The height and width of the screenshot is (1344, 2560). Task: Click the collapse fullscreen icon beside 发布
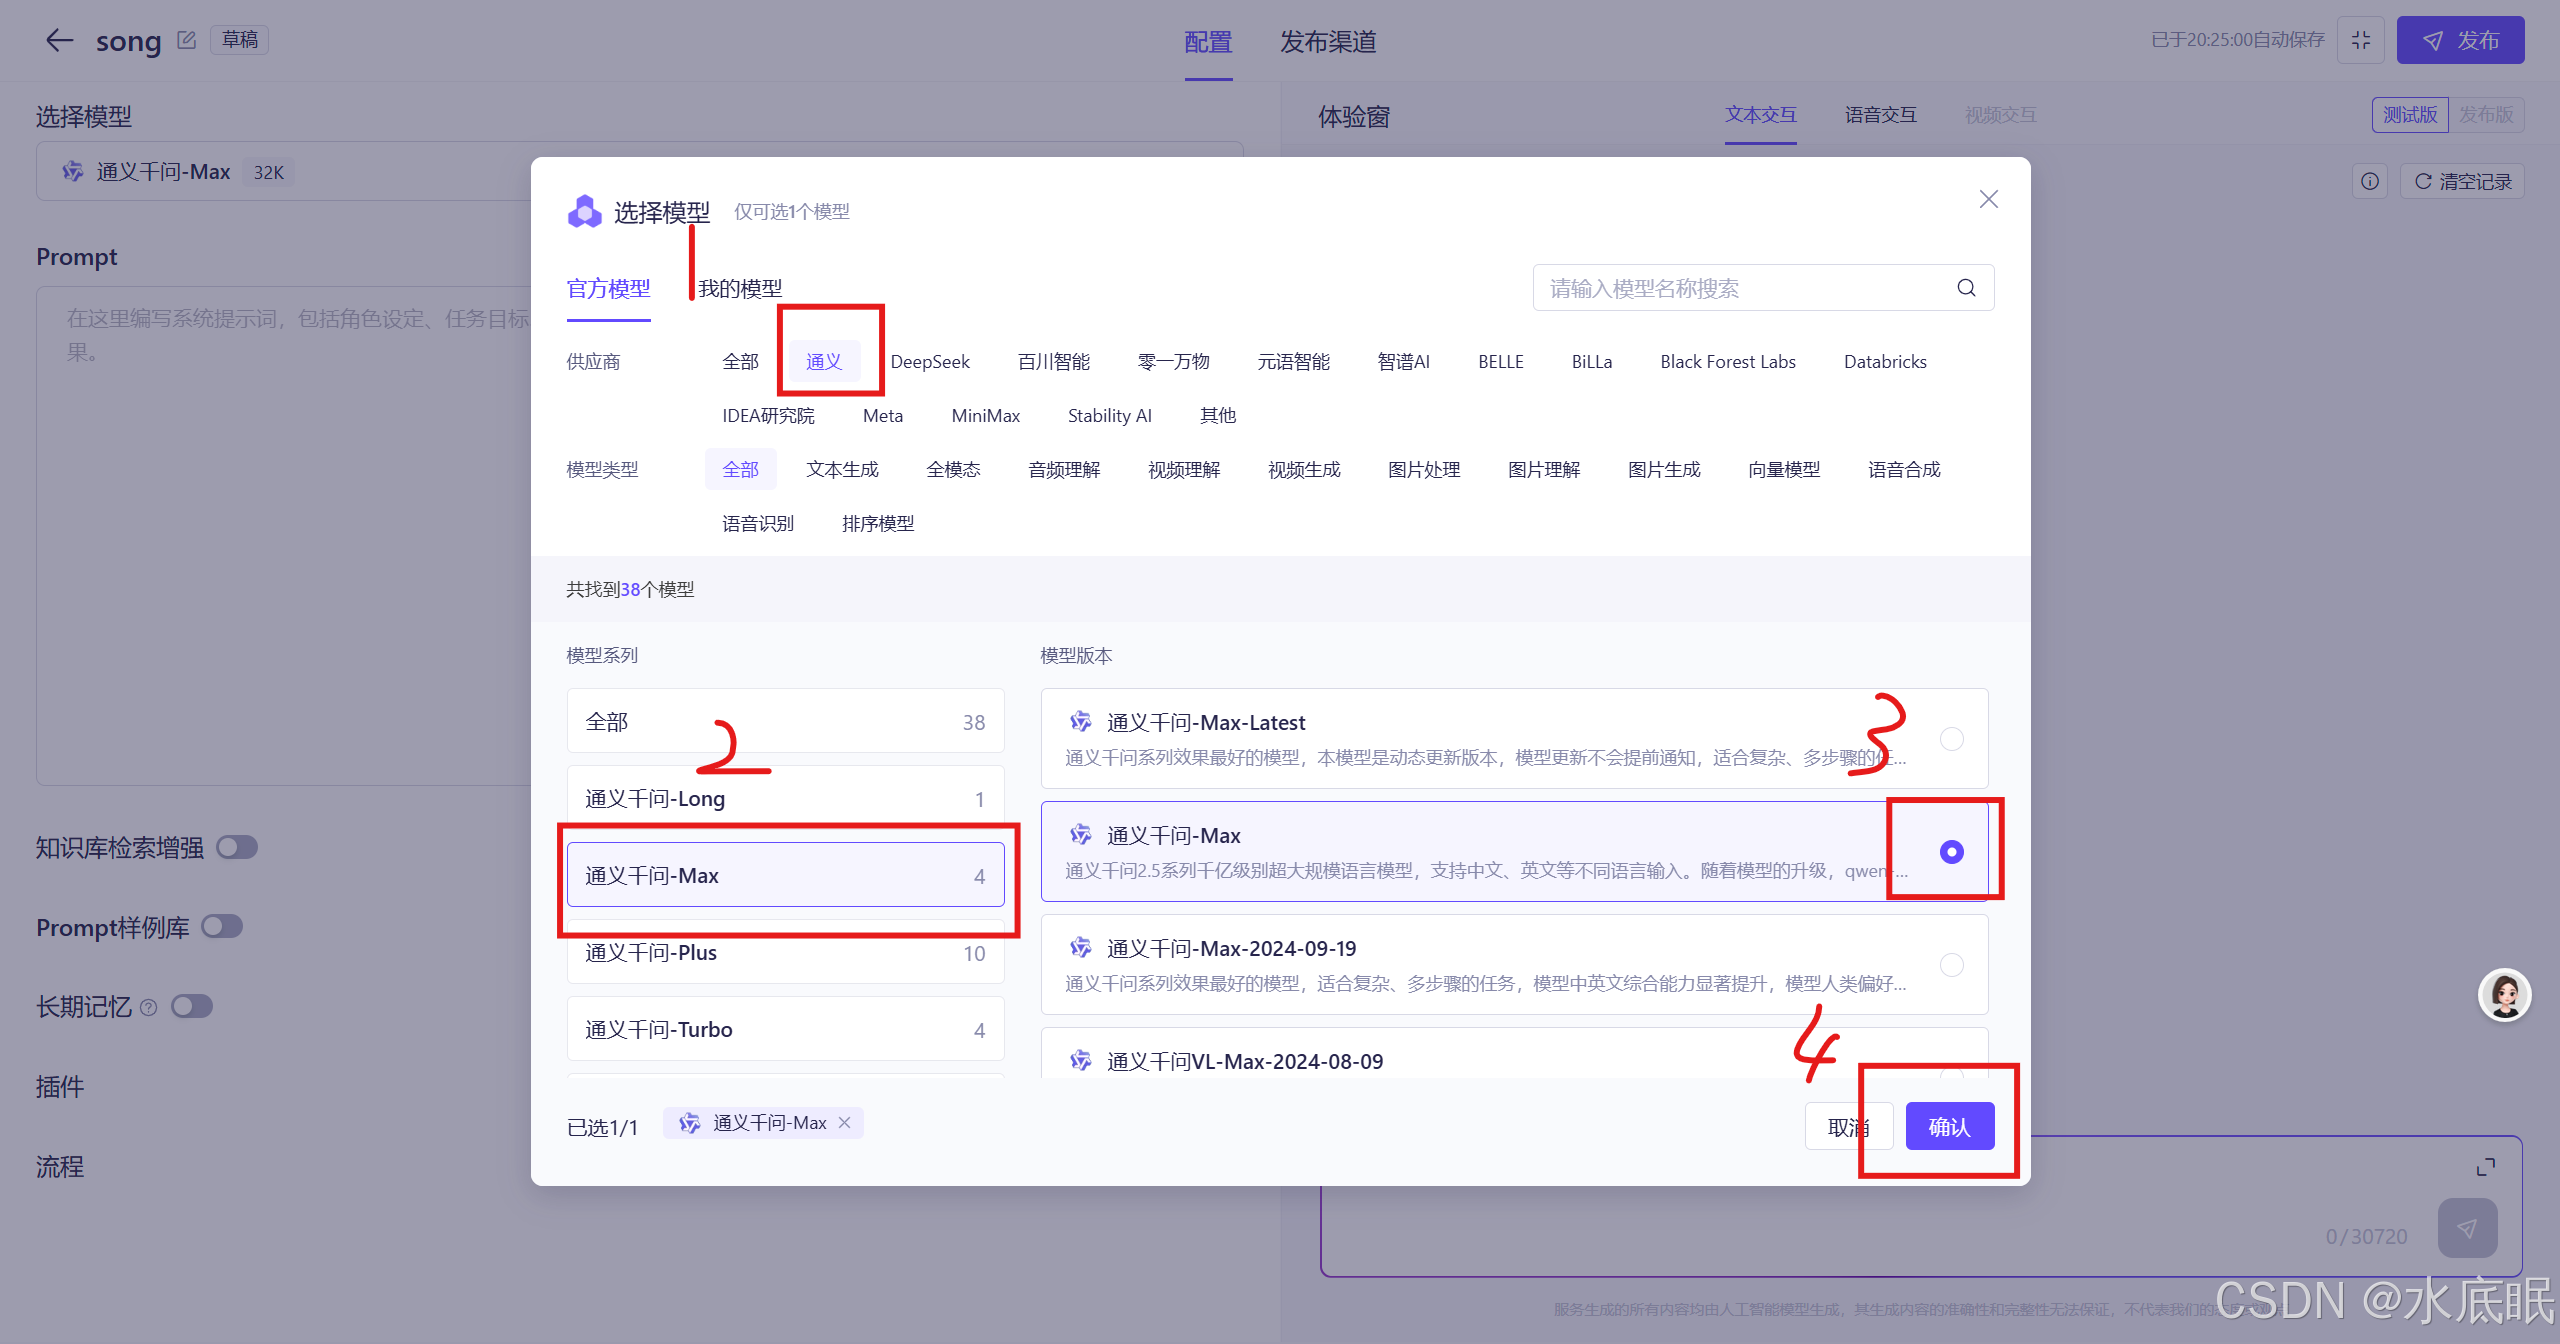tap(2361, 40)
